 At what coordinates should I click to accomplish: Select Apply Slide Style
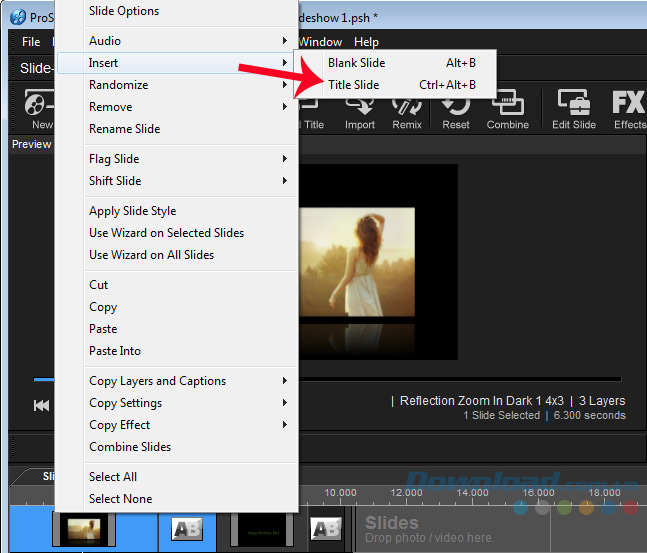pyautogui.click(x=177, y=211)
